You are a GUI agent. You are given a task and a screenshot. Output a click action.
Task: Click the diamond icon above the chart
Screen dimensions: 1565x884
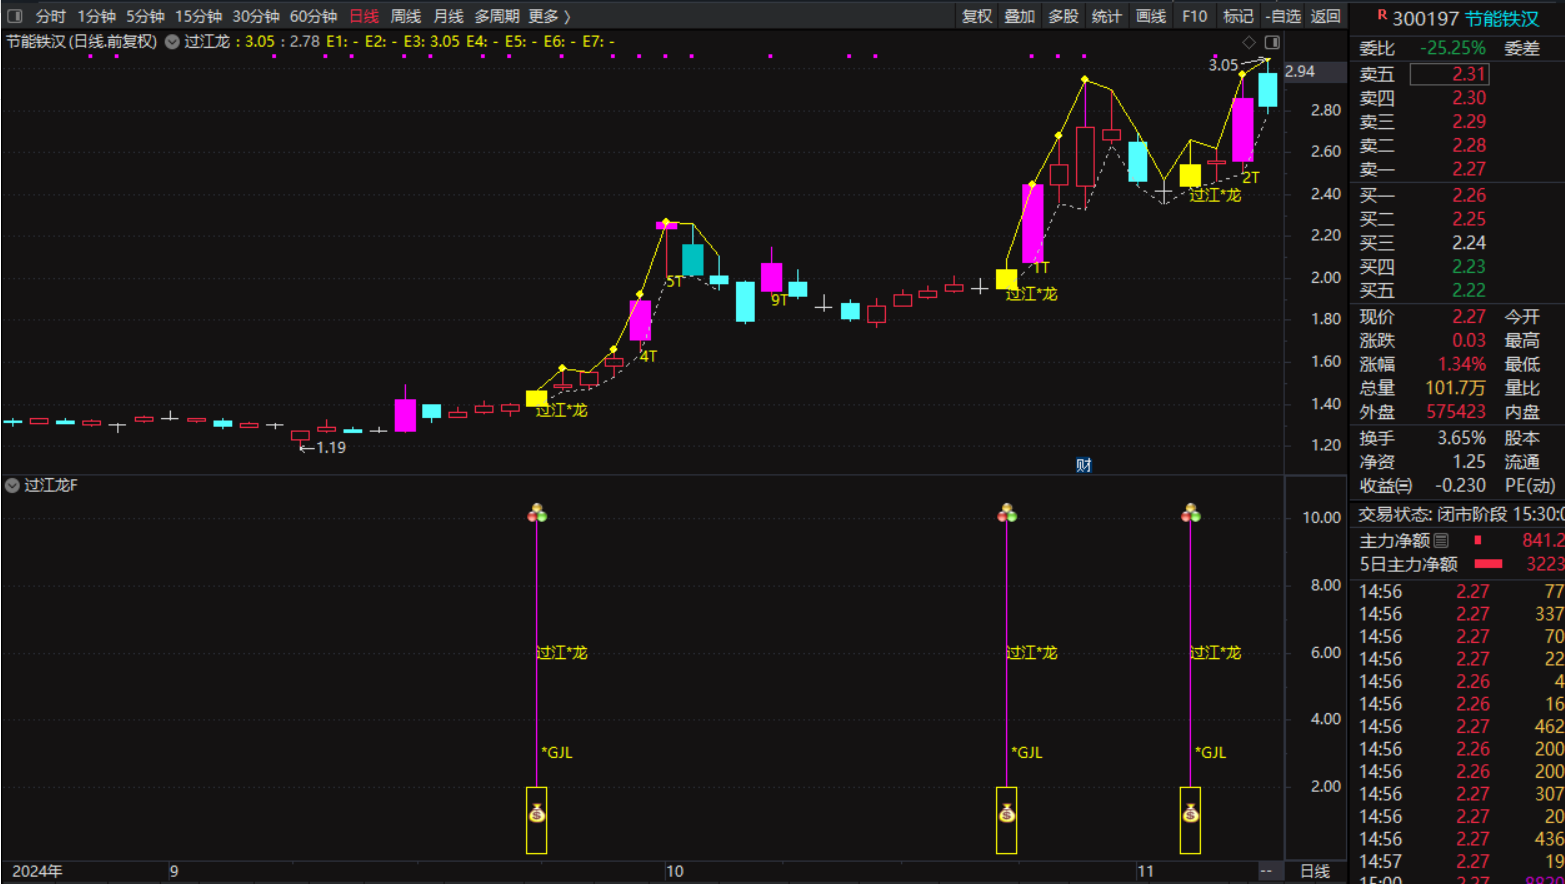(x=1248, y=42)
